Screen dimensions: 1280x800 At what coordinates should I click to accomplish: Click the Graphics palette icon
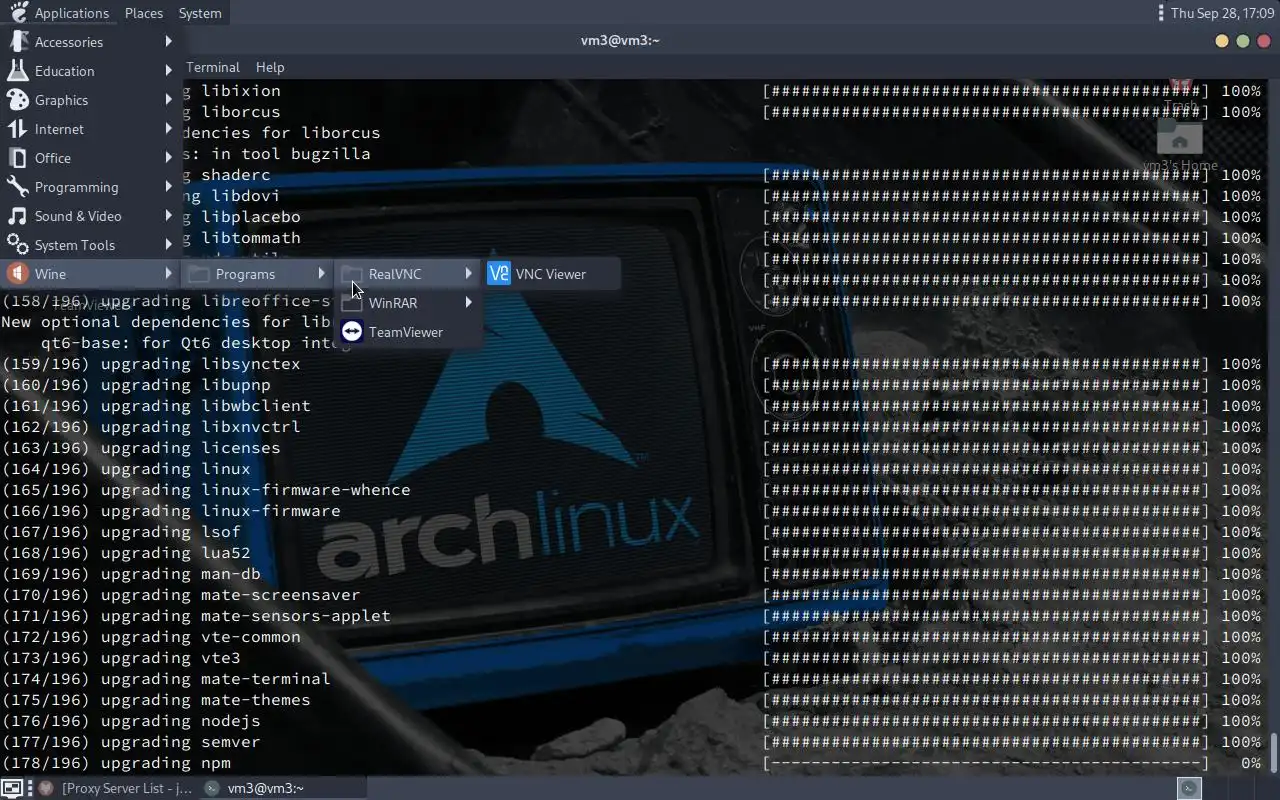click(18, 100)
